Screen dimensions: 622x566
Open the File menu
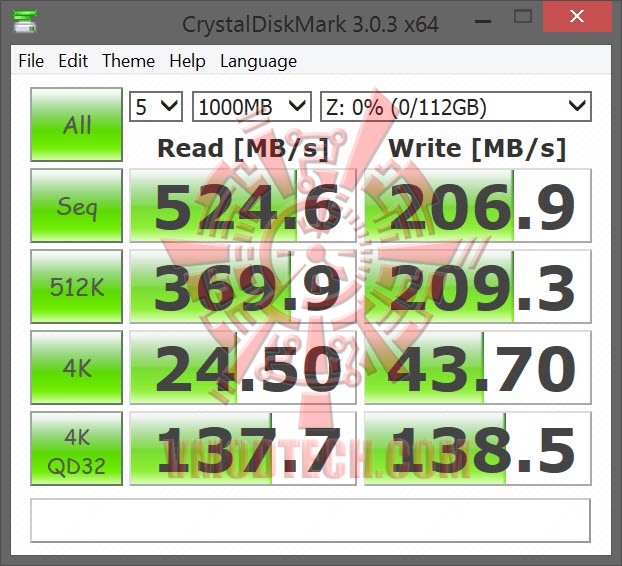pos(31,61)
